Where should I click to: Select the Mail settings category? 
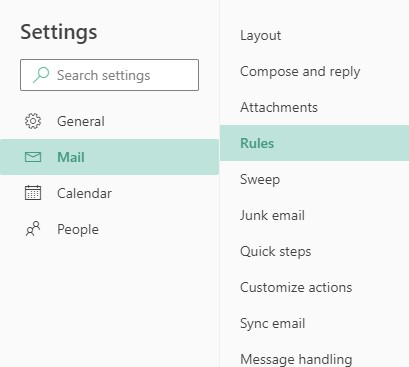pyautogui.click(x=109, y=157)
